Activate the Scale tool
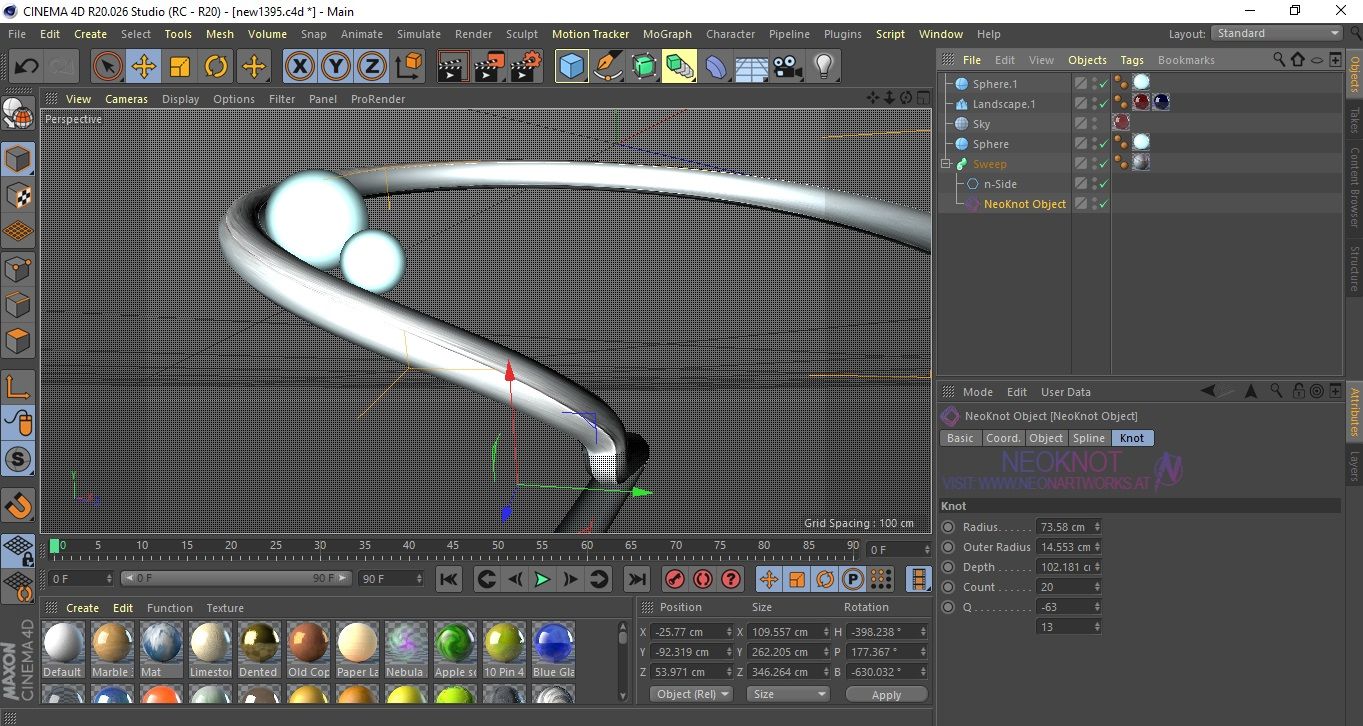1363x726 pixels. 180,67
